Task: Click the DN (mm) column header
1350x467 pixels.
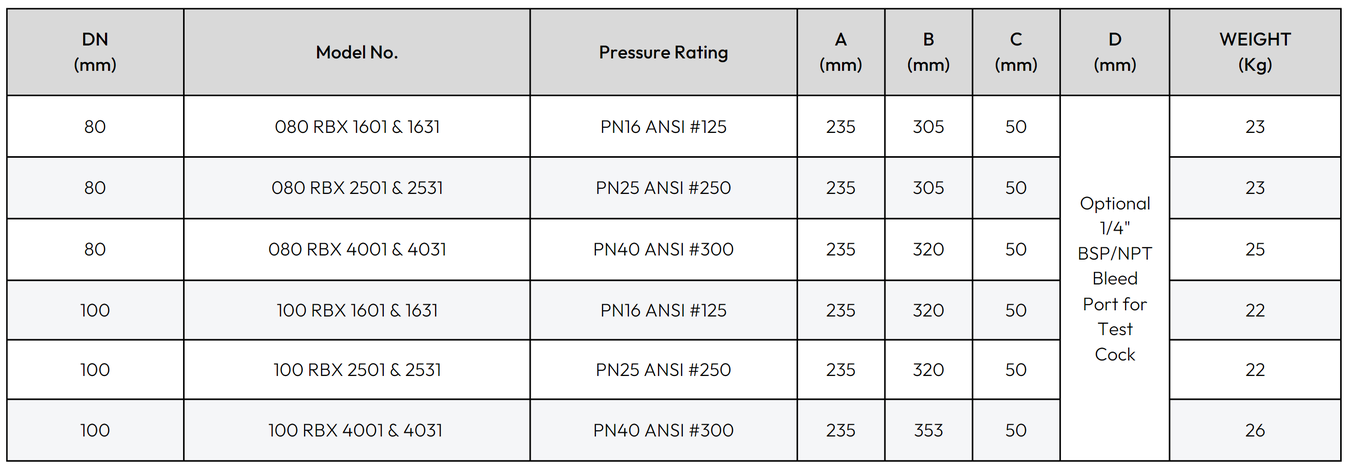Action: click(x=95, y=53)
